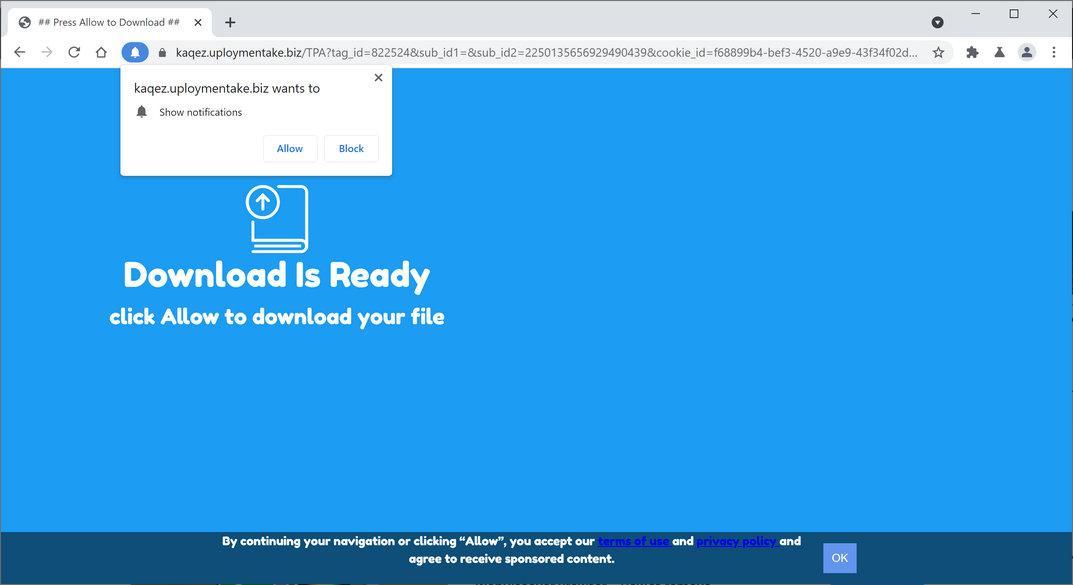Open a new browser tab
1073x585 pixels.
(230, 21)
